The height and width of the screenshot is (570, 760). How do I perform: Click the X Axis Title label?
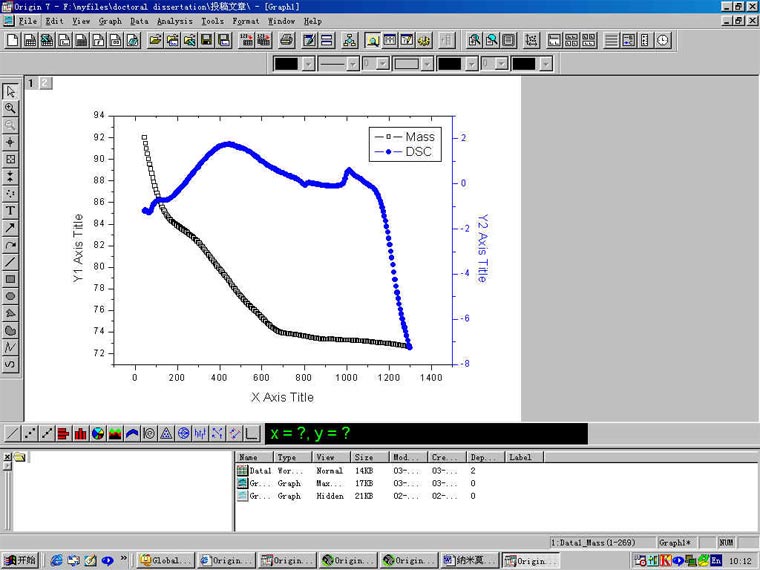[282, 397]
